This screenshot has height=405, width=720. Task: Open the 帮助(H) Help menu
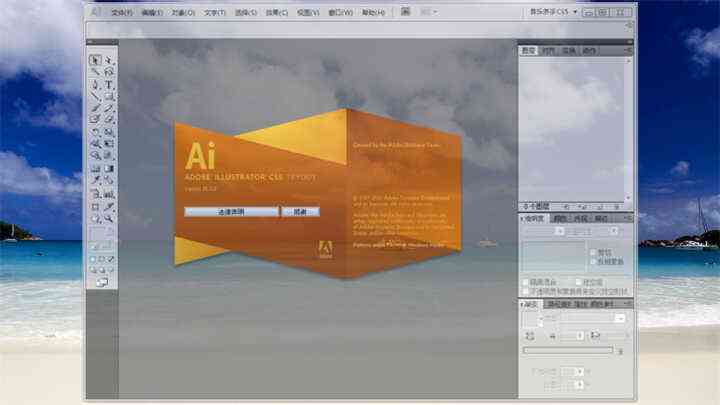(373, 12)
